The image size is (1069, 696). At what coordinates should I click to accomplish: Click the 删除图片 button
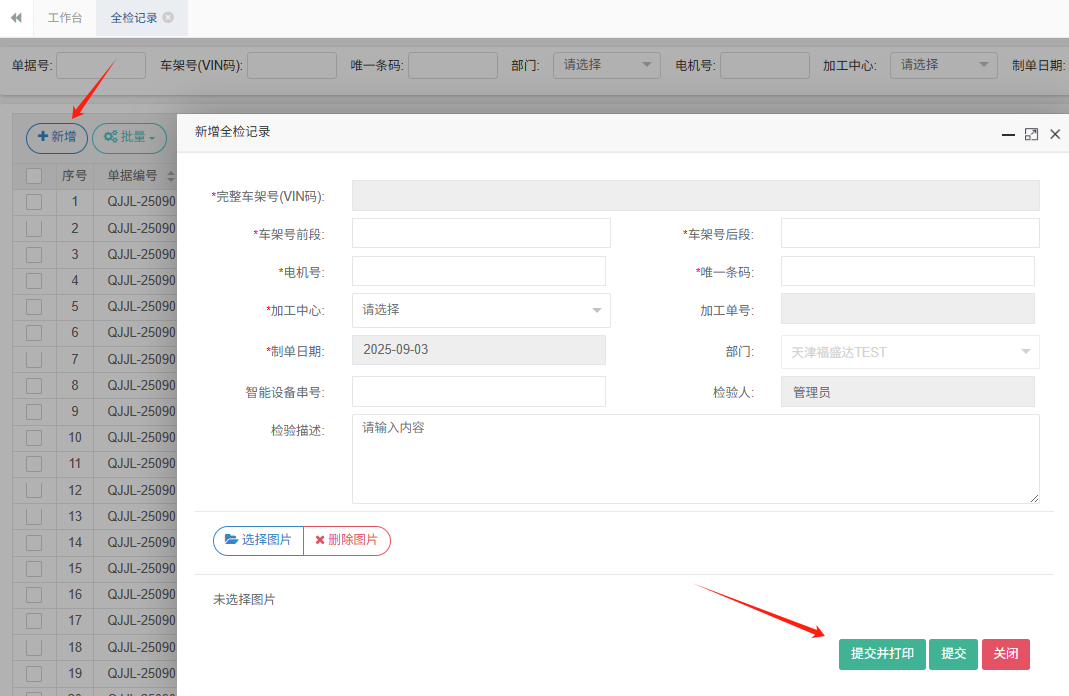tap(347, 540)
